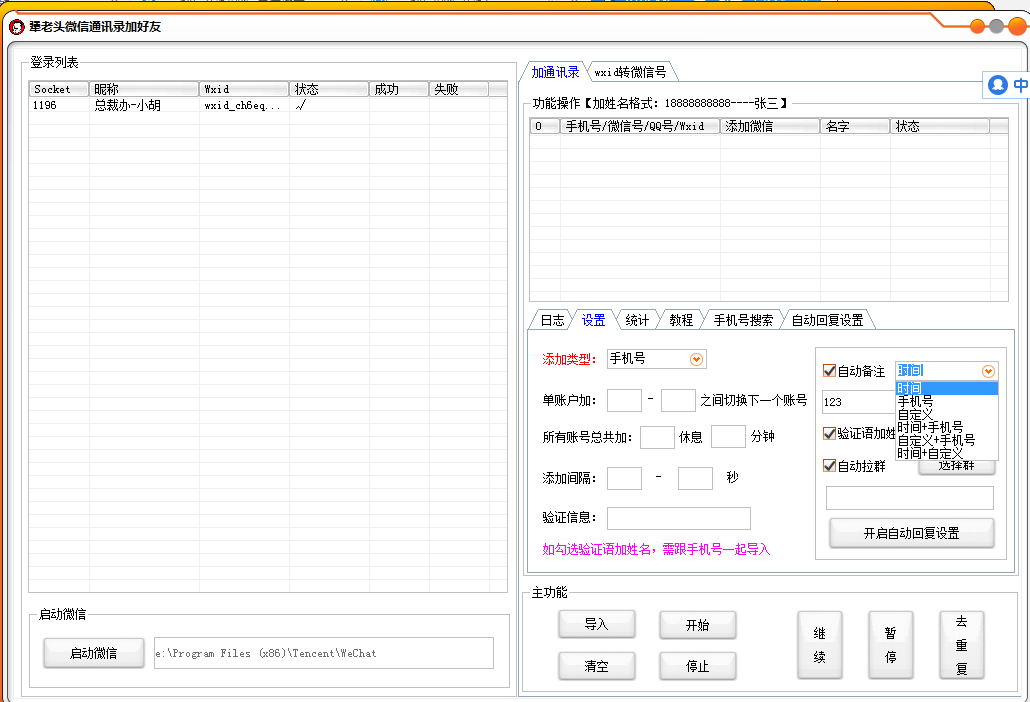This screenshot has height=702, width=1030.
Task: Open the 自动回复设置 tab
Action: (x=827, y=320)
